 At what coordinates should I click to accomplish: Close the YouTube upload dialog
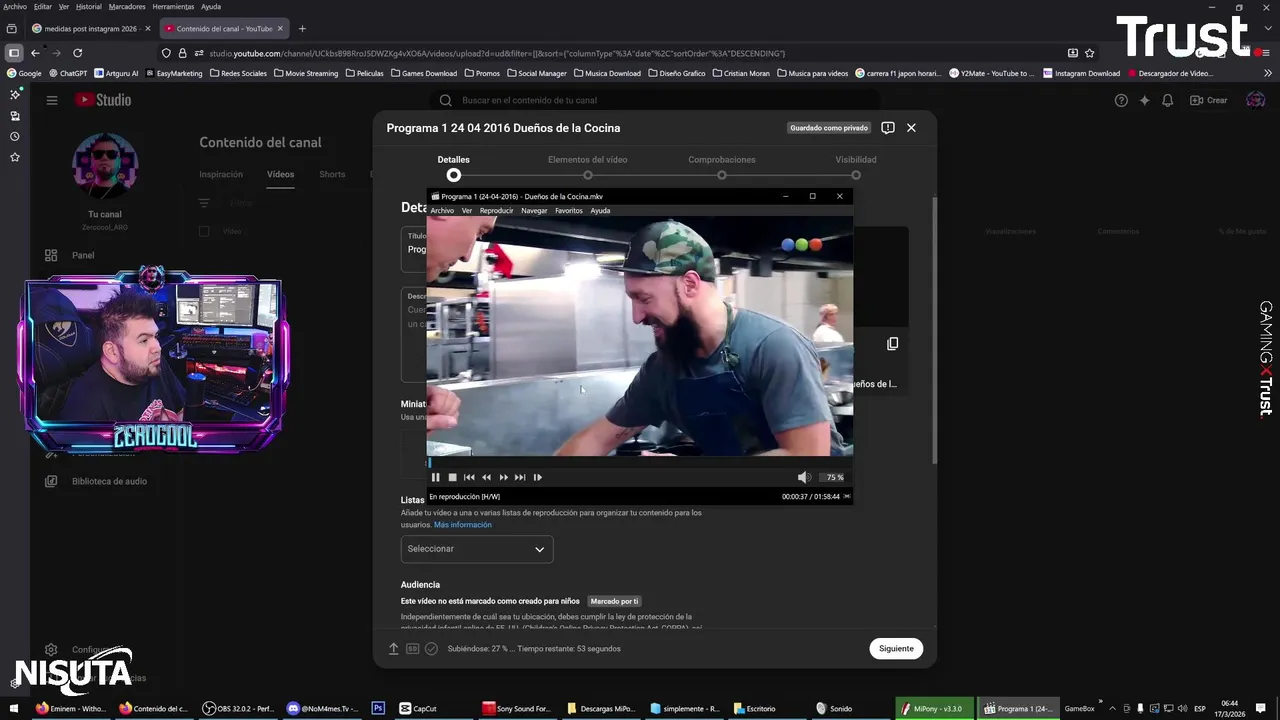911,128
